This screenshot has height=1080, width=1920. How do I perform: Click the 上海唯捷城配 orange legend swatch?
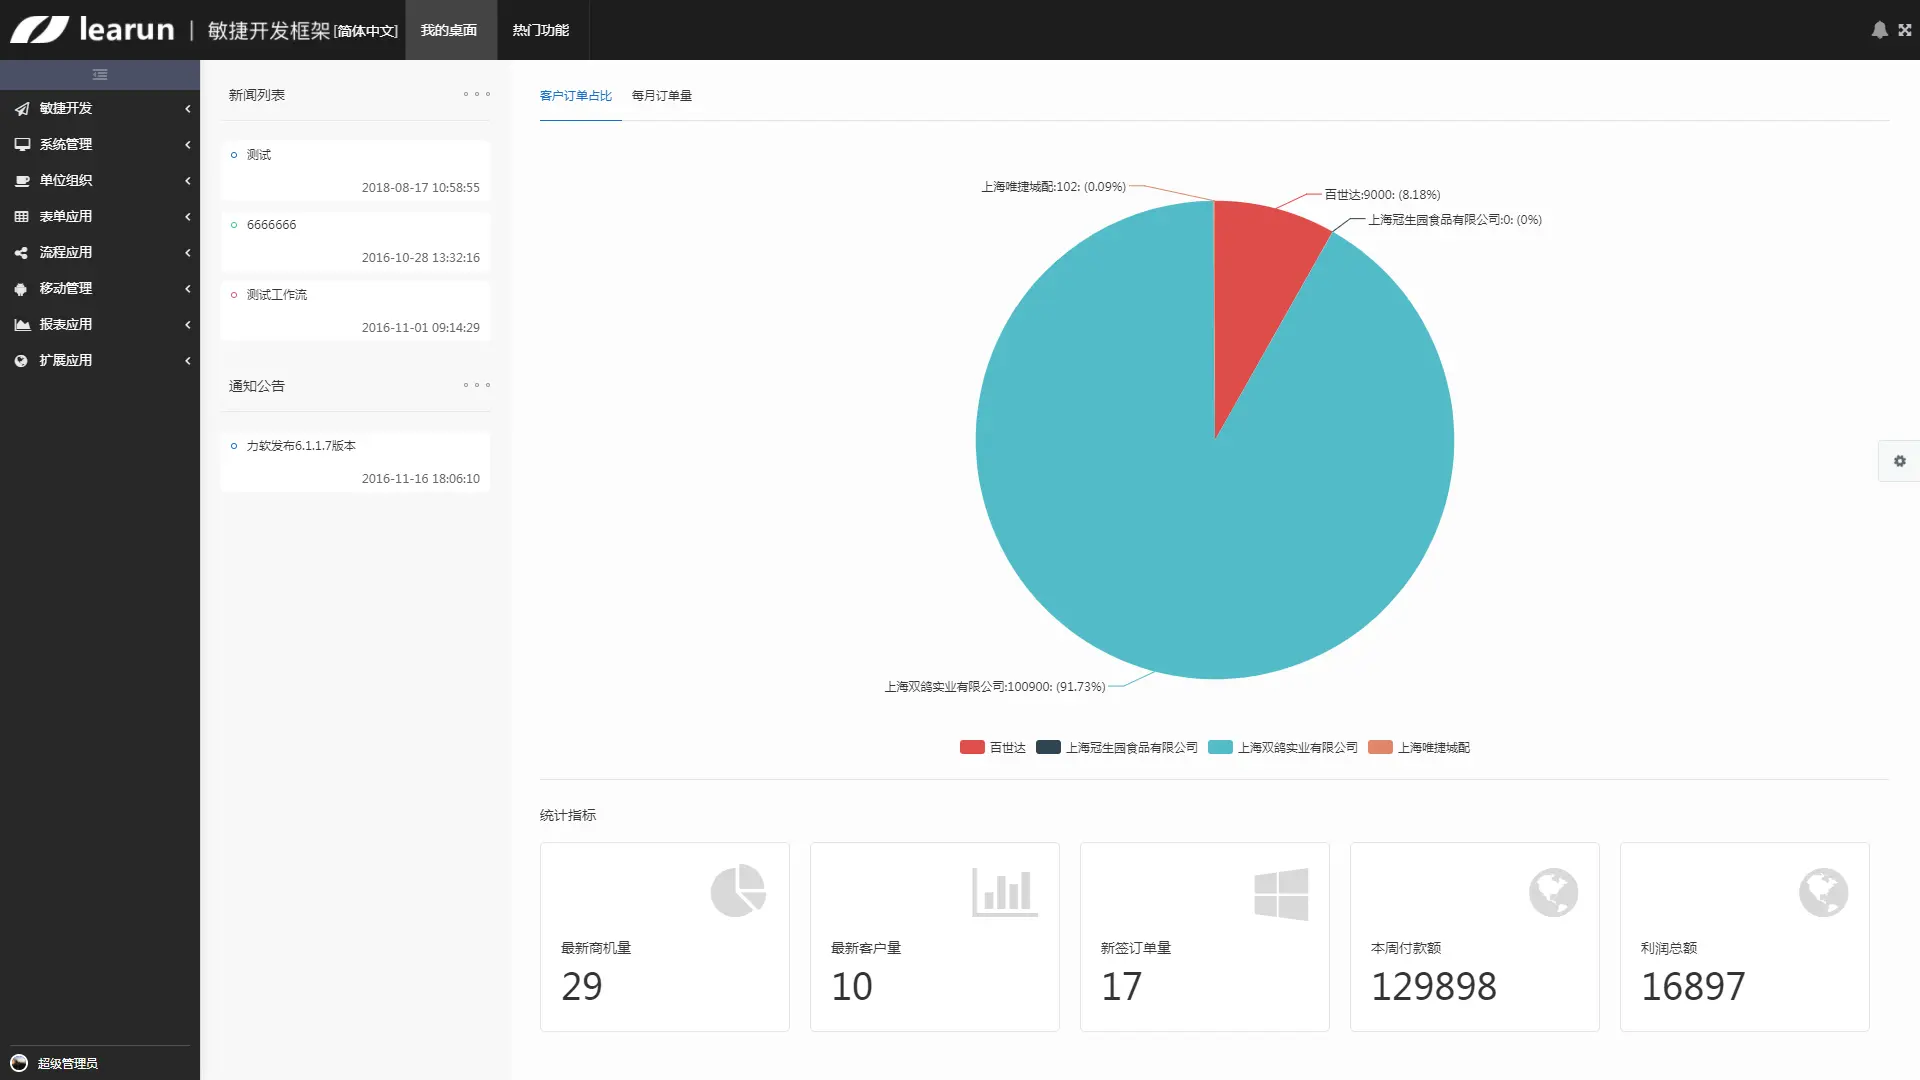click(x=1380, y=747)
